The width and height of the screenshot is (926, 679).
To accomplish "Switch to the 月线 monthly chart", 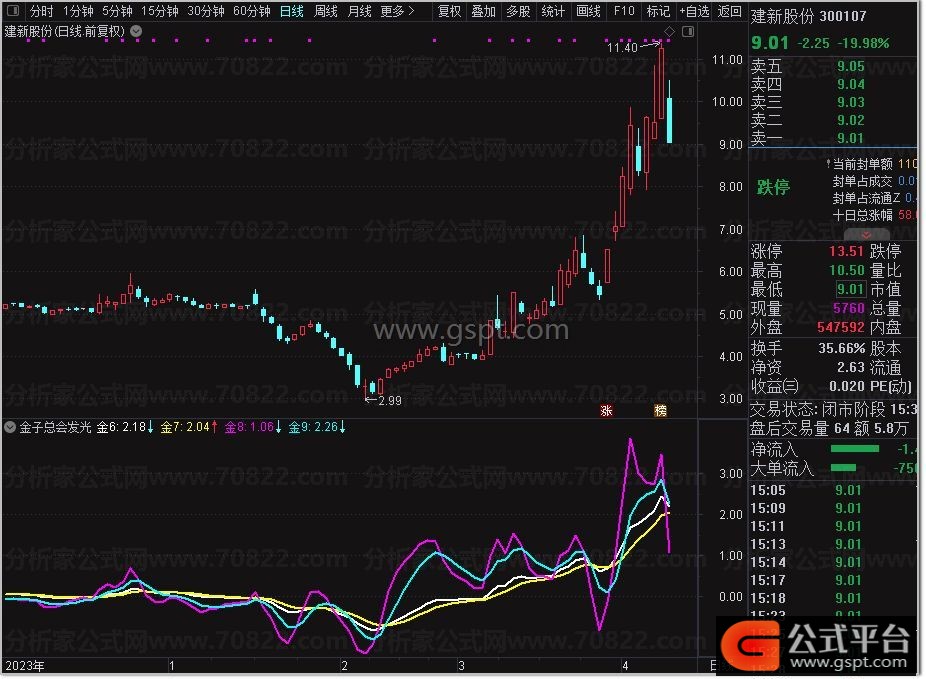I will [360, 11].
